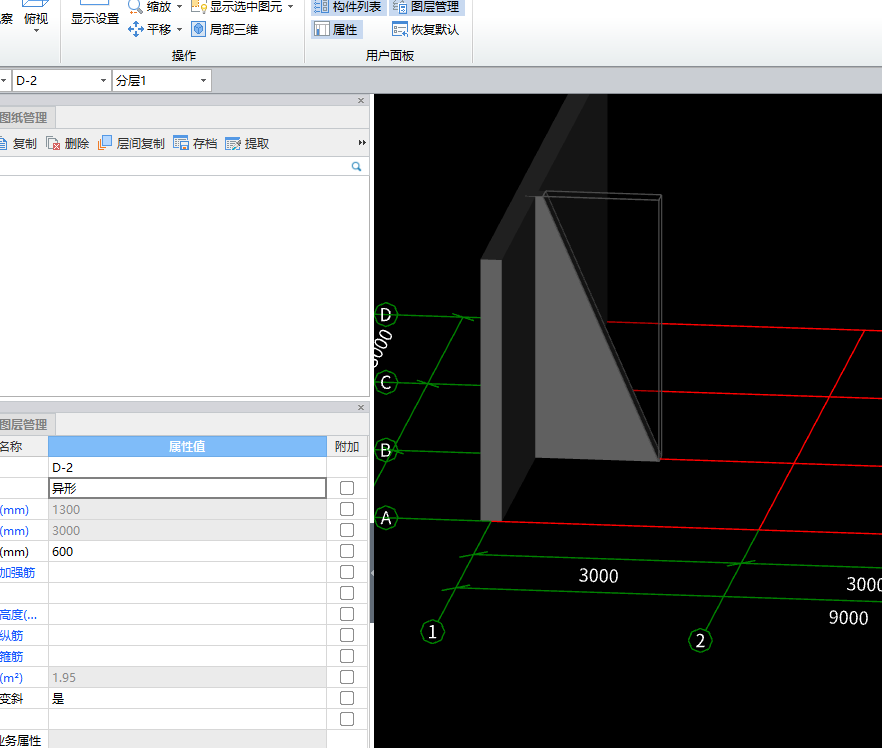Select the 平移 pan tool
Image resolution: width=882 pixels, height=748 pixels.
coord(137,29)
